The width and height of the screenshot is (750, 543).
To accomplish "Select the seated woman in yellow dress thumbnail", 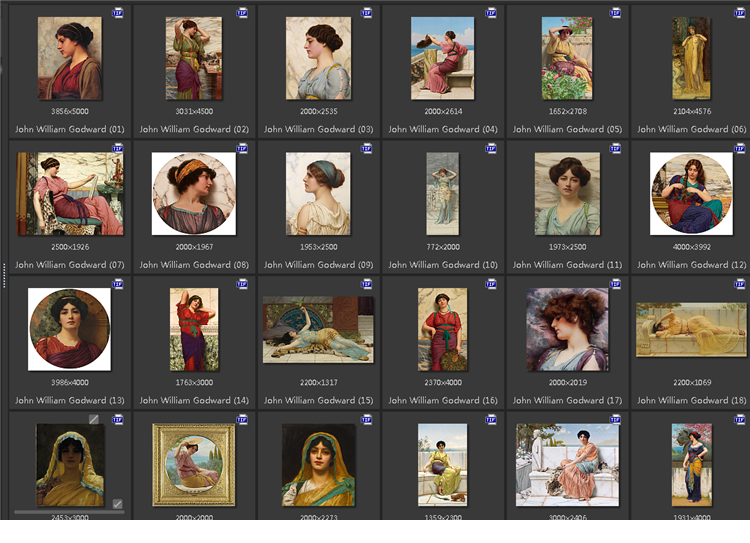I will click(442, 465).
